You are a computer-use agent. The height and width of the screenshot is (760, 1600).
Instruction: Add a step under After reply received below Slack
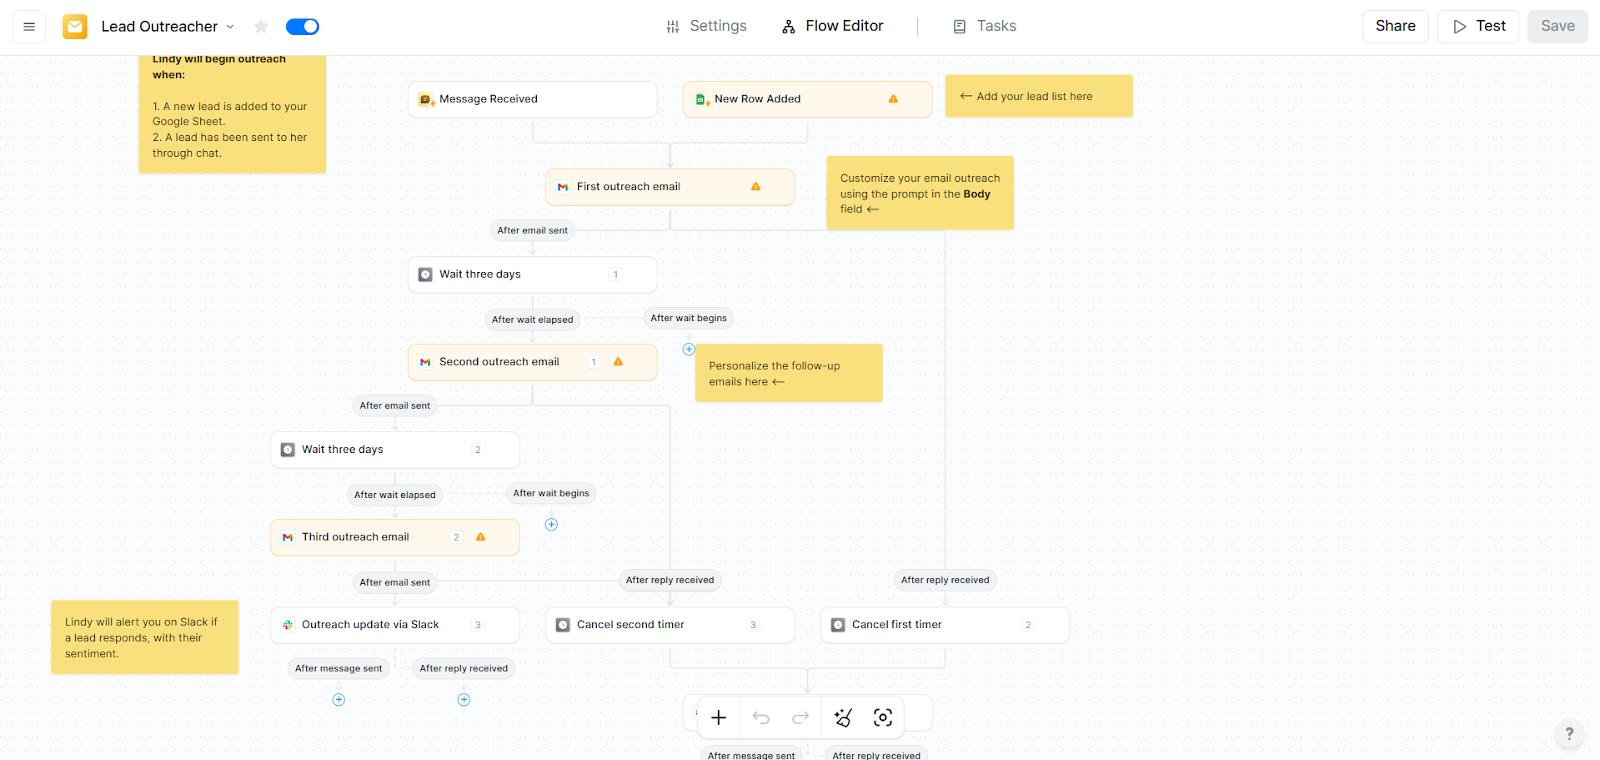pyautogui.click(x=464, y=700)
